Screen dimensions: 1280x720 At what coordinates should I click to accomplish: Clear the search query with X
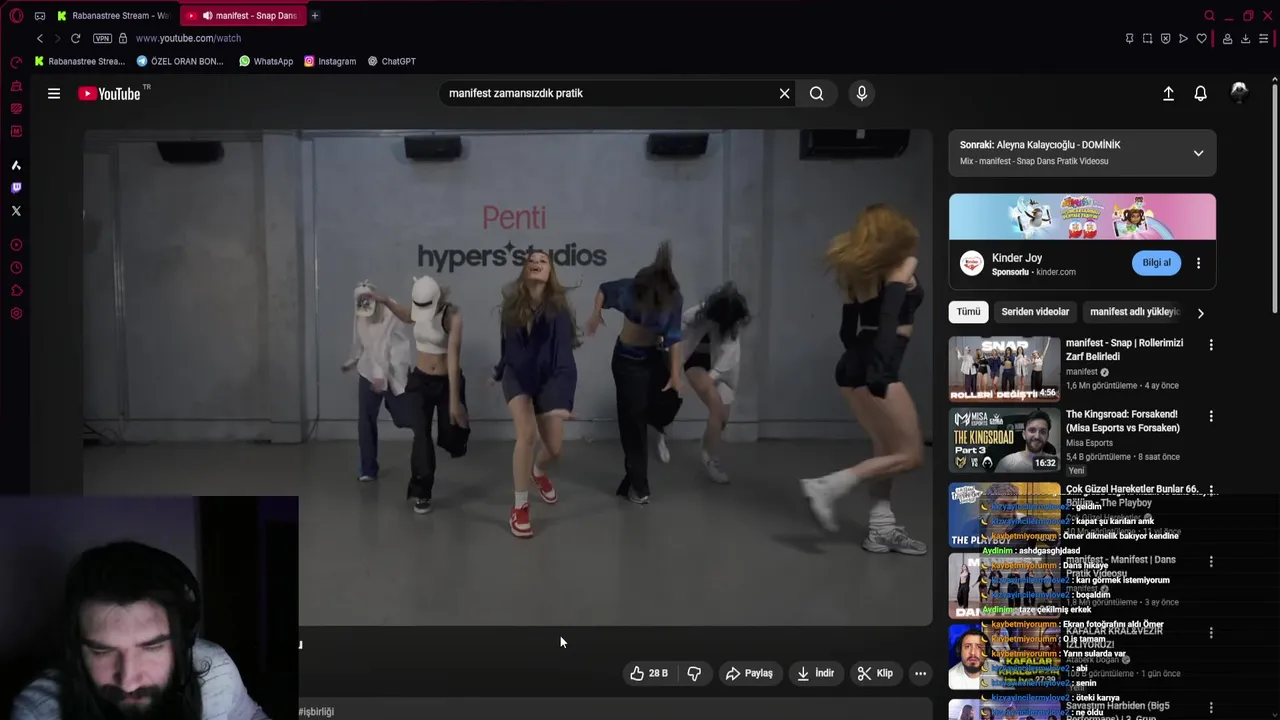[785, 93]
